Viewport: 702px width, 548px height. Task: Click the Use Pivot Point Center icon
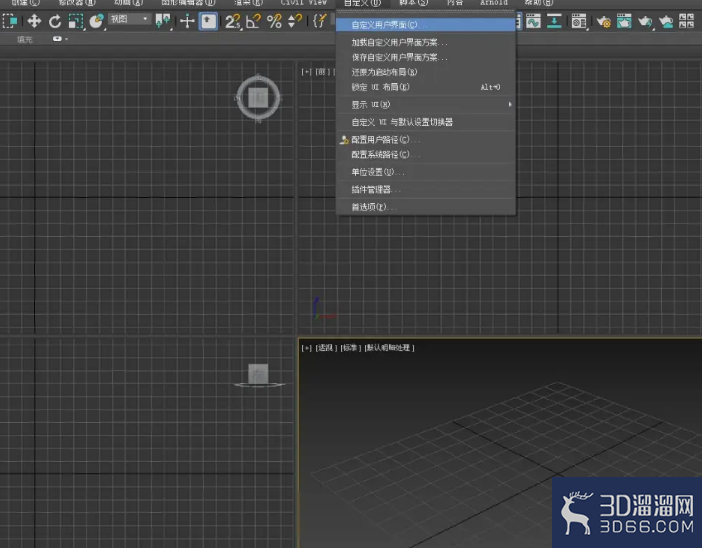click(163, 21)
